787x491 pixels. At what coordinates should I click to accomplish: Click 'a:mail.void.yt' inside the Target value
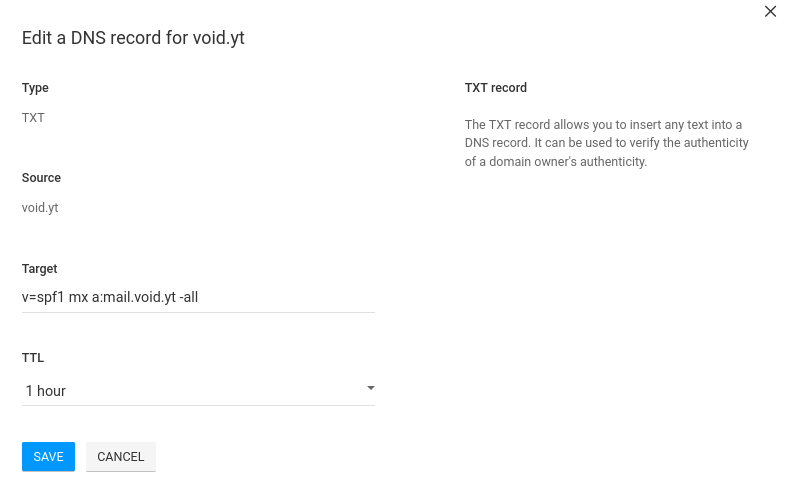coord(133,297)
